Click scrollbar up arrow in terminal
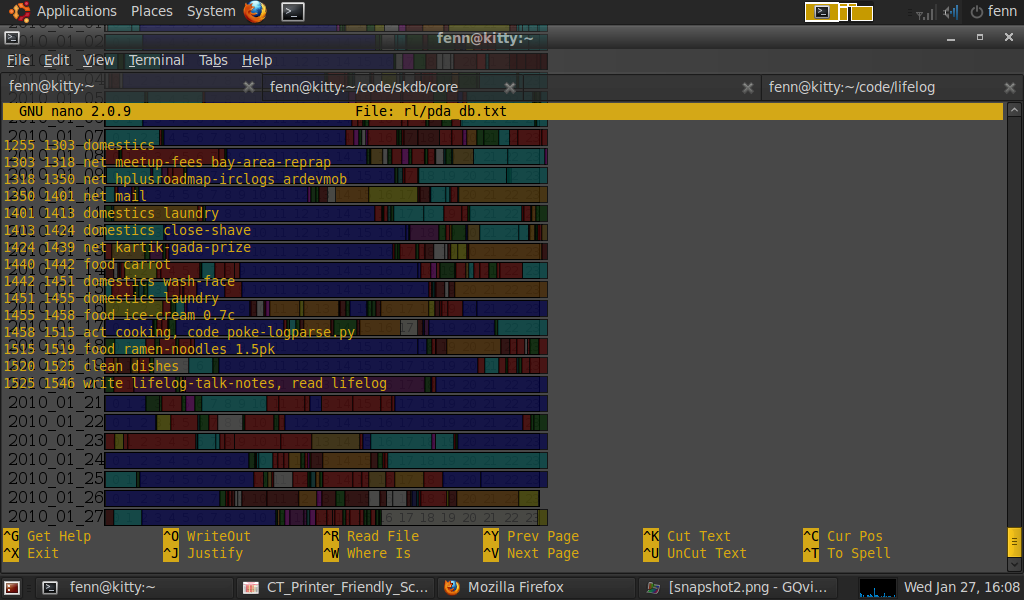Screen dimensions: 1024x600 [x=1014, y=110]
